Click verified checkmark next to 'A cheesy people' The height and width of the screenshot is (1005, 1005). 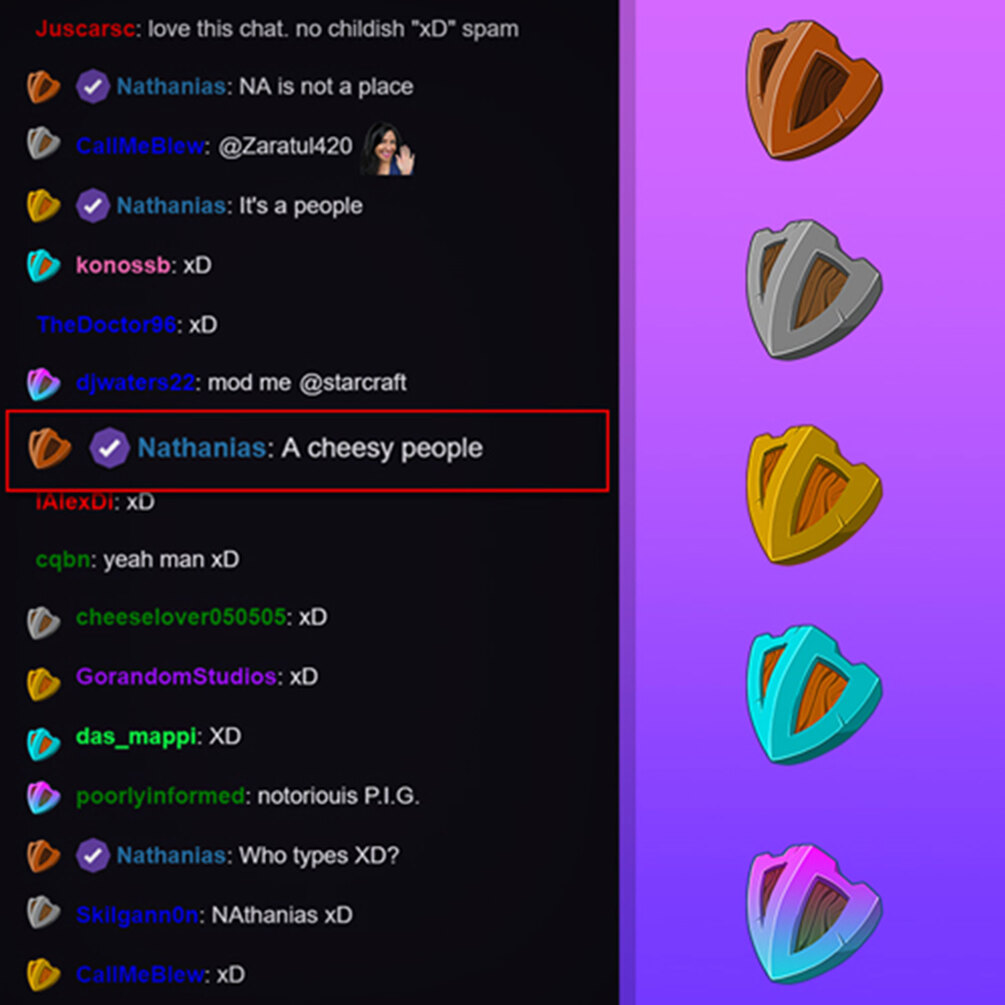click(x=109, y=447)
